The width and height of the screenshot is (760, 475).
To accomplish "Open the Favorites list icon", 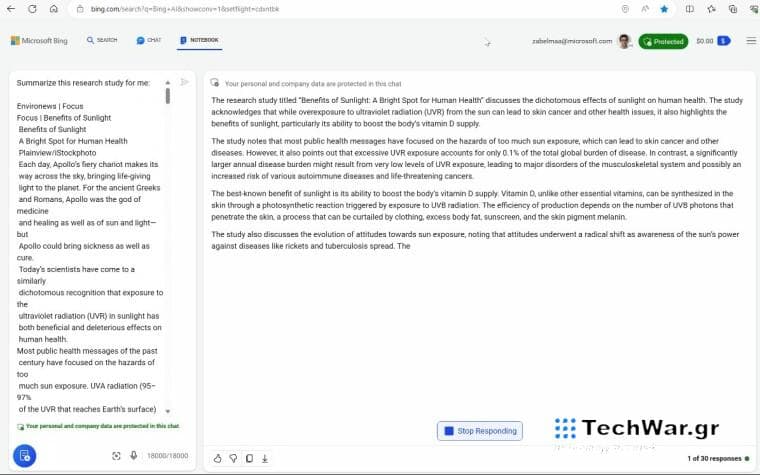I will click(711, 9).
